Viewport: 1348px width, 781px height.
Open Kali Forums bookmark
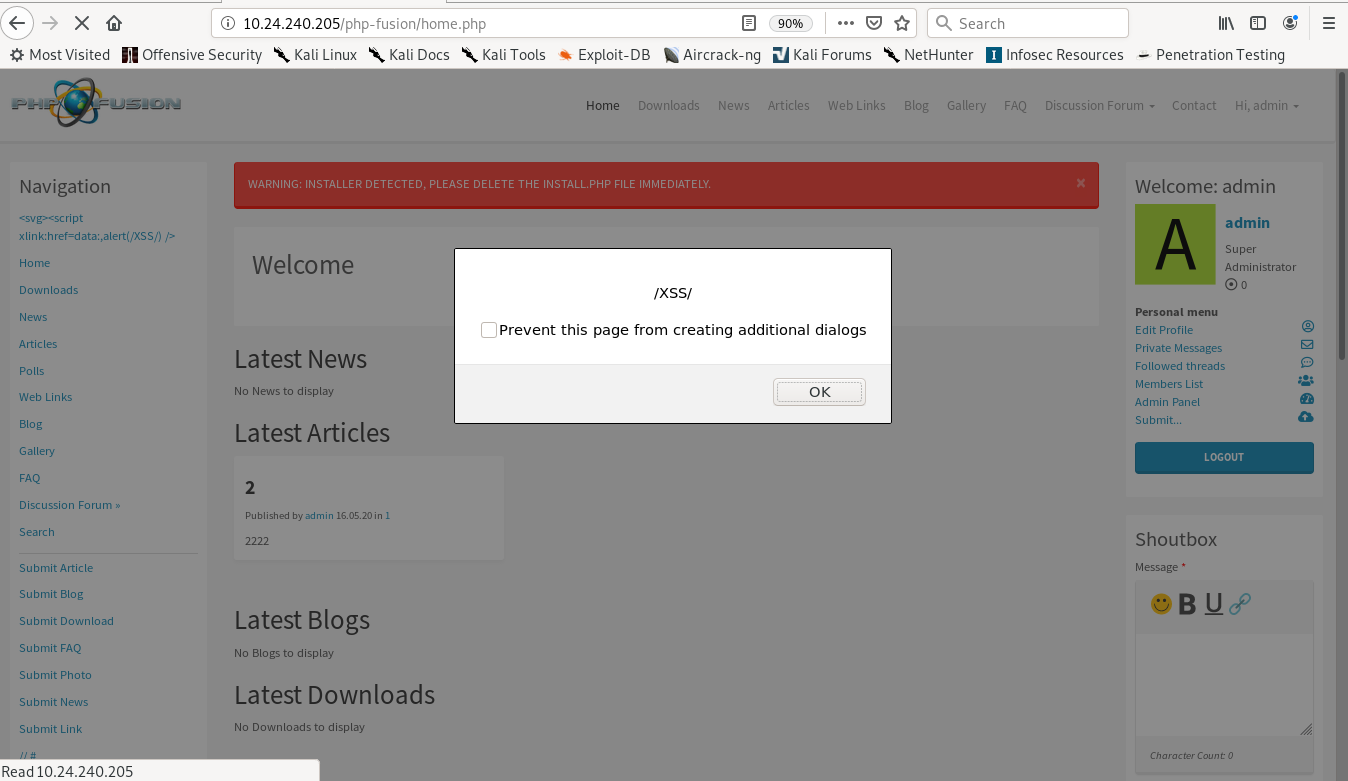pos(822,55)
